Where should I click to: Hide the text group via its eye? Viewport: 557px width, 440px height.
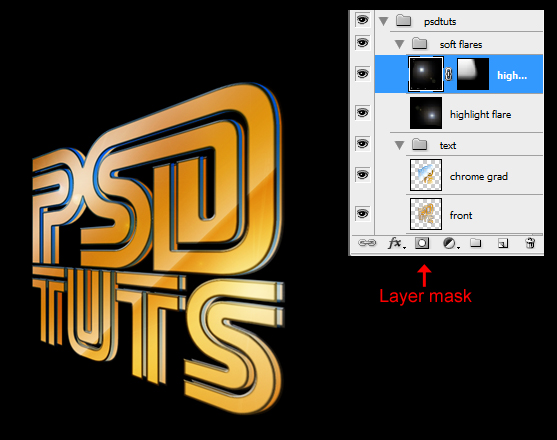pyautogui.click(x=362, y=143)
